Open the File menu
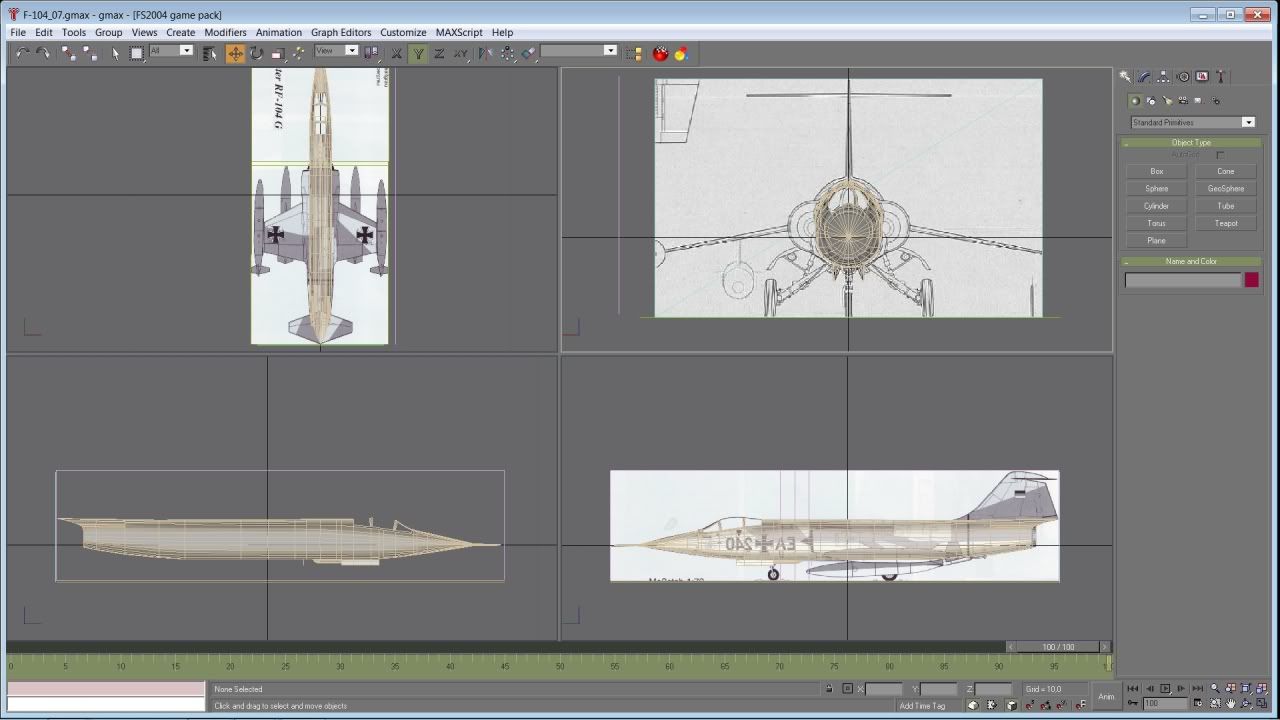Screen dimensions: 1280x720 click(x=18, y=32)
